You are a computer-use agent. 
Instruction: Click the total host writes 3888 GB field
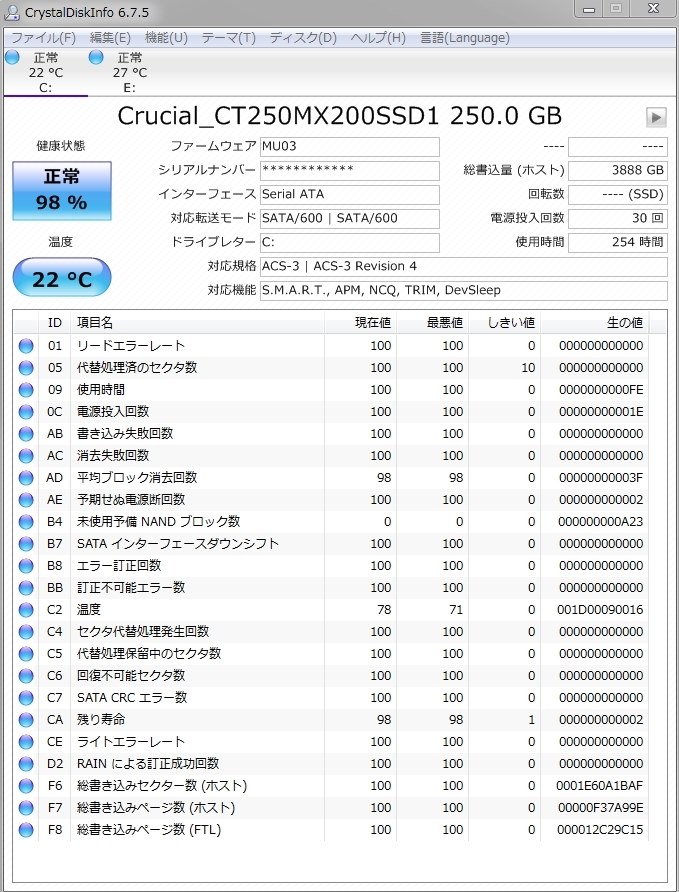click(x=618, y=170)
